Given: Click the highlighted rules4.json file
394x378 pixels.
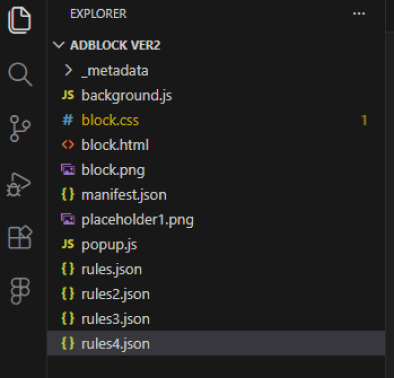Looking at the screenshot, I should tap(216, 343).
